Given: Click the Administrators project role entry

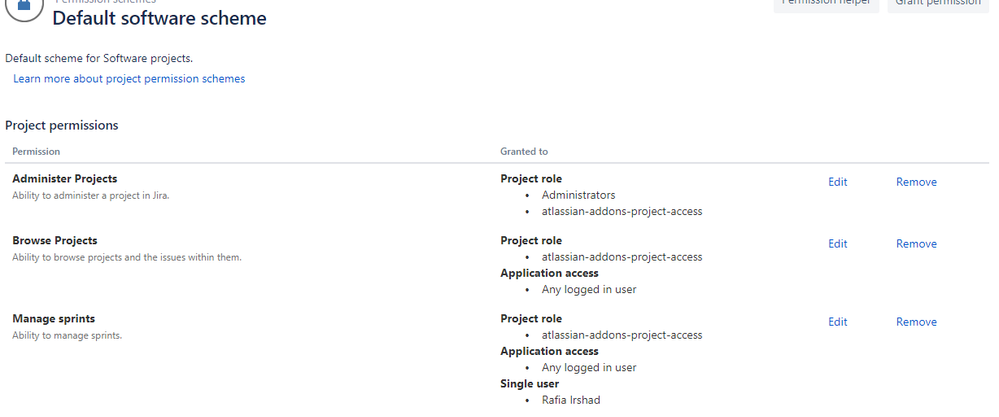Looking at the screenshot, I should pyautogui.click(x=579, y=195).
